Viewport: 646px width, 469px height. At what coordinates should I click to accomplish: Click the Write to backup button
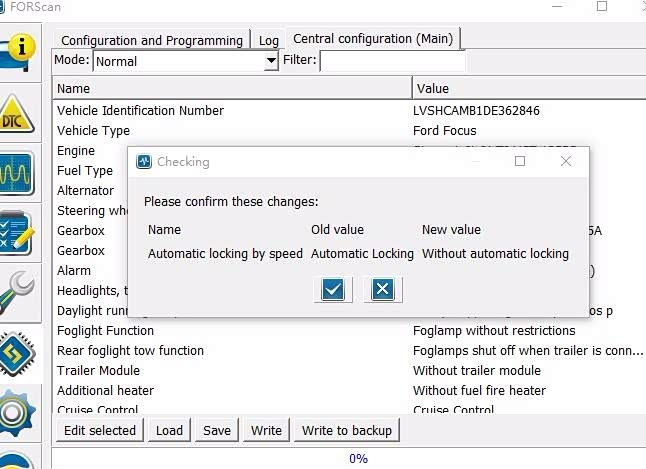(347, 430)
